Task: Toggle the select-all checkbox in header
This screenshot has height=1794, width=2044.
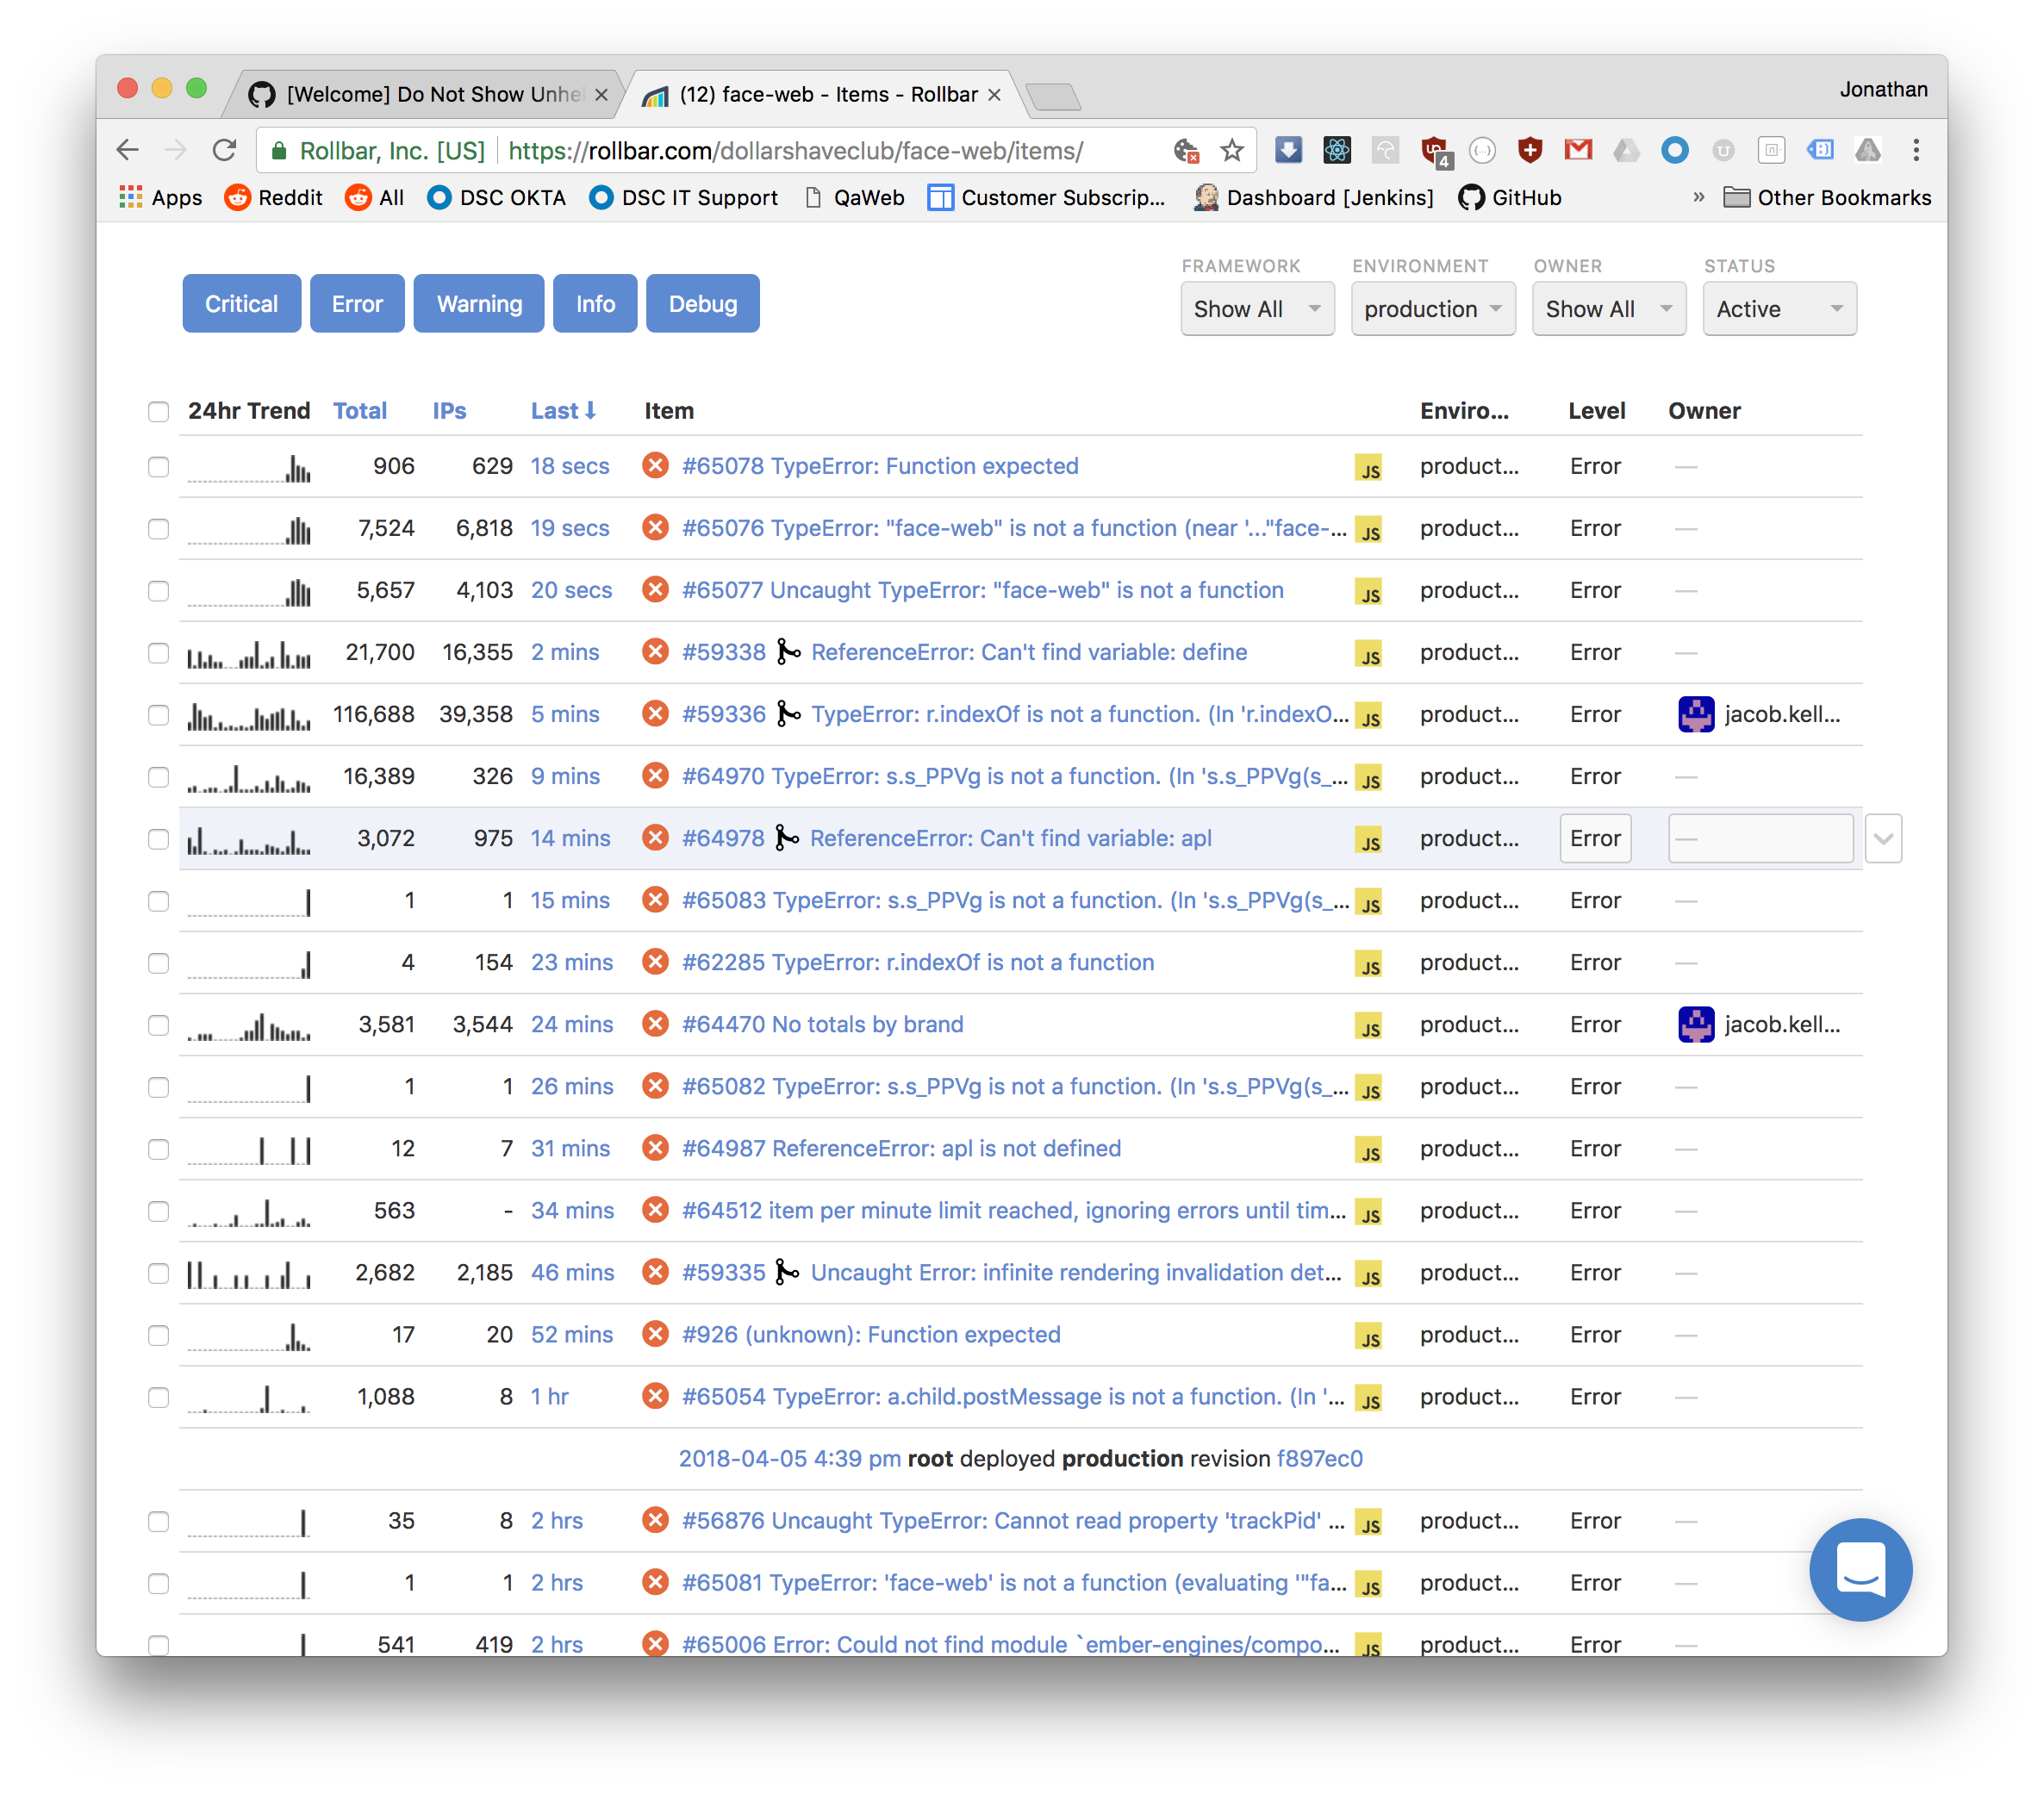Action: click(x=158, y=412)
